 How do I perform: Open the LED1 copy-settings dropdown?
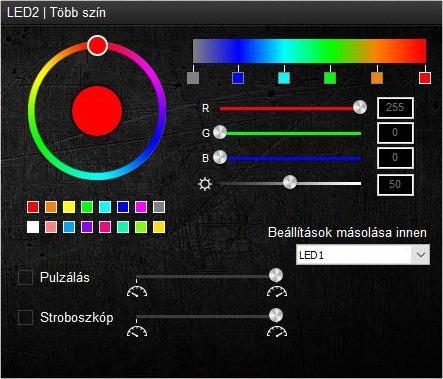(x=363, y=255)
